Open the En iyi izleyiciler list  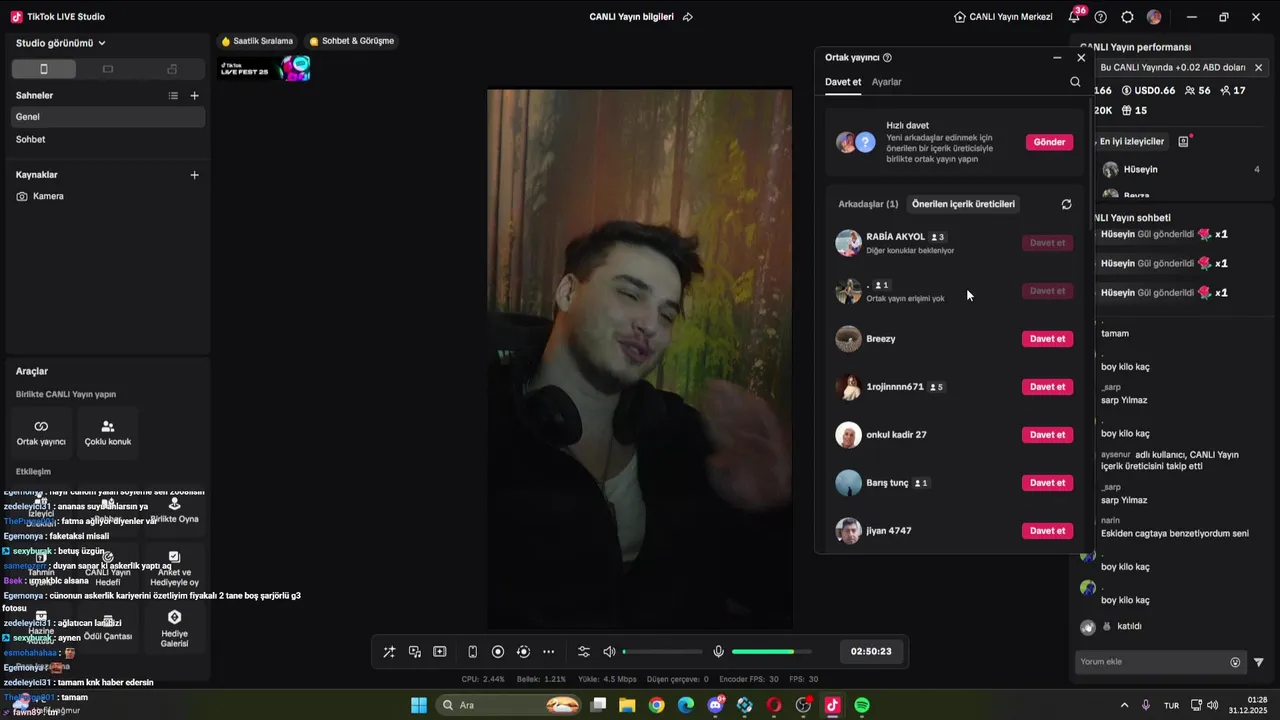[x=1130, y=142]
